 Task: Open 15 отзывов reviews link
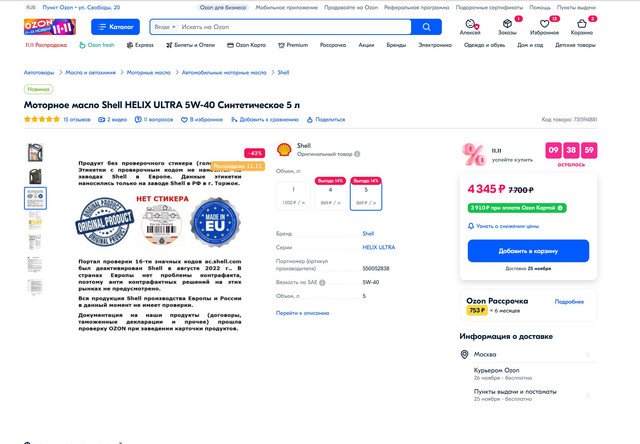(77, 120)
